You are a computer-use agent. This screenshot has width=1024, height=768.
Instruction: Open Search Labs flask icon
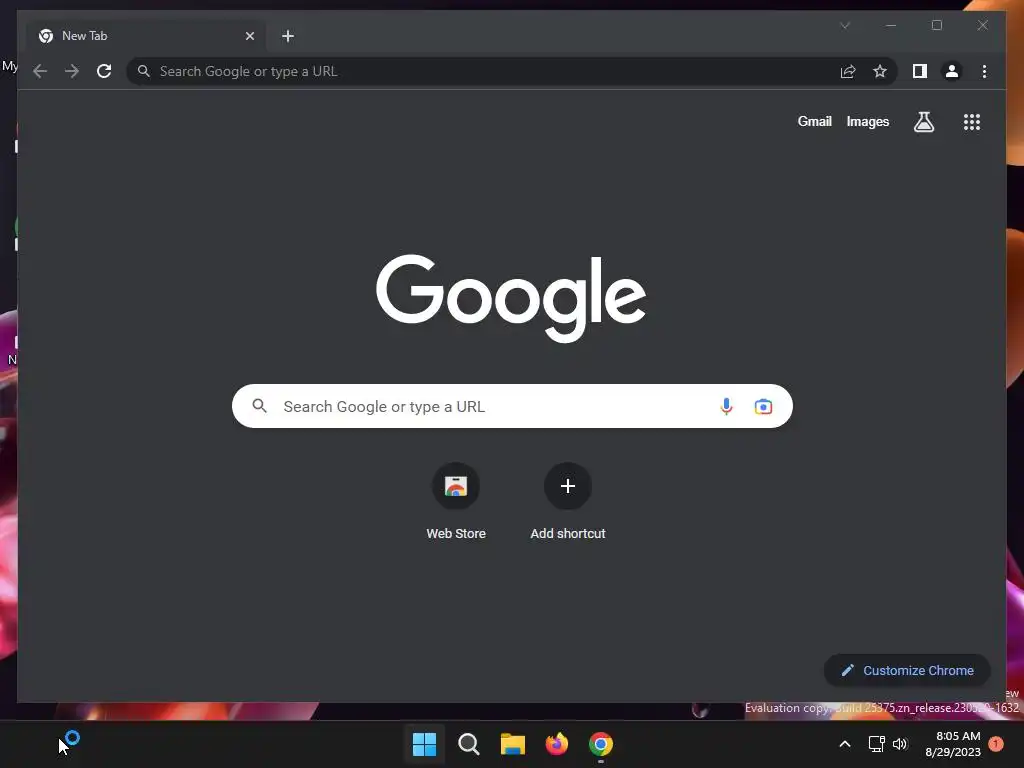[923, 121]
